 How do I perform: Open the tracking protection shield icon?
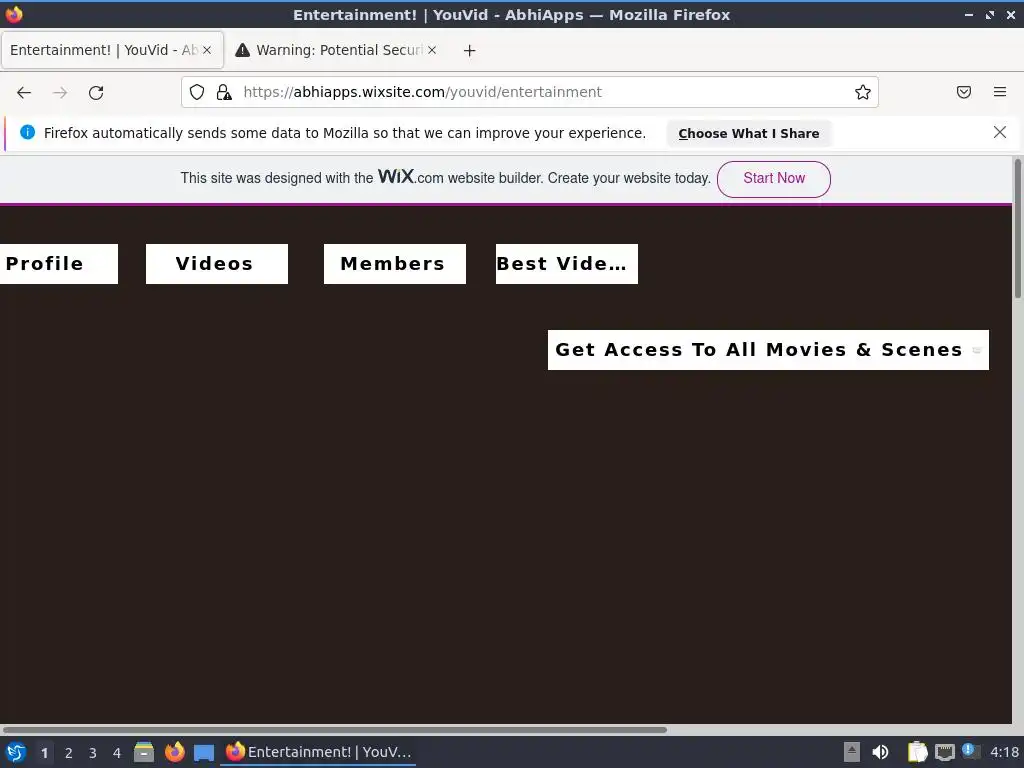tap(197, 92)
